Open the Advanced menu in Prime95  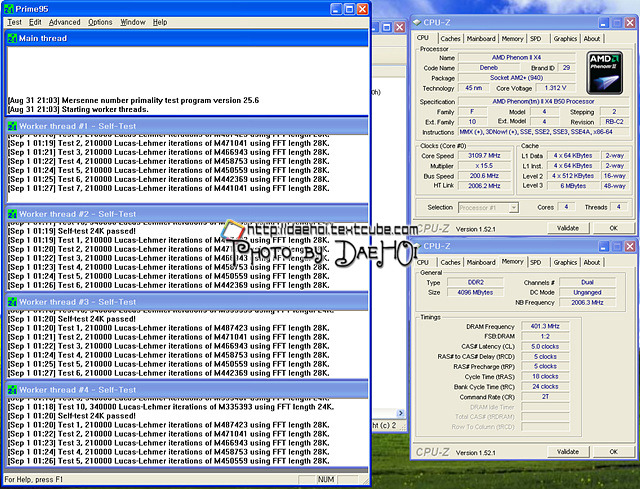click(x=64, y=22)
